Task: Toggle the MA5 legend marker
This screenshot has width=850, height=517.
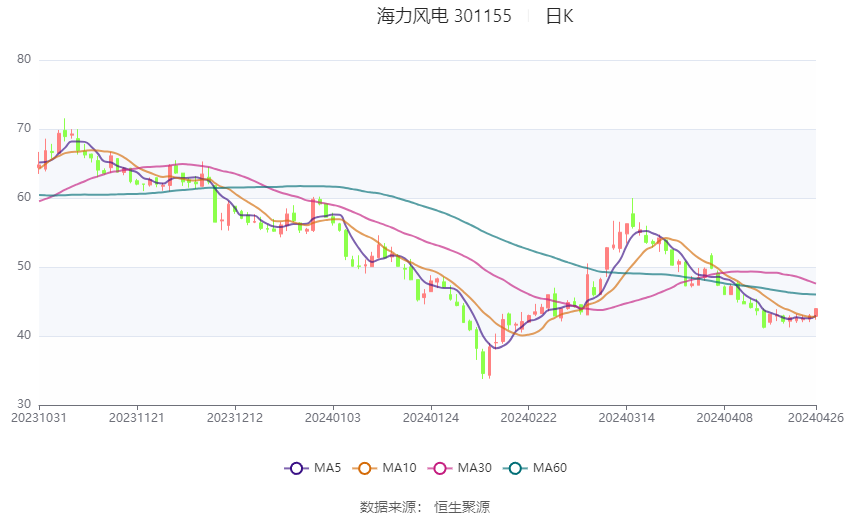Action: pyautogui.click(x=296, y=468)
